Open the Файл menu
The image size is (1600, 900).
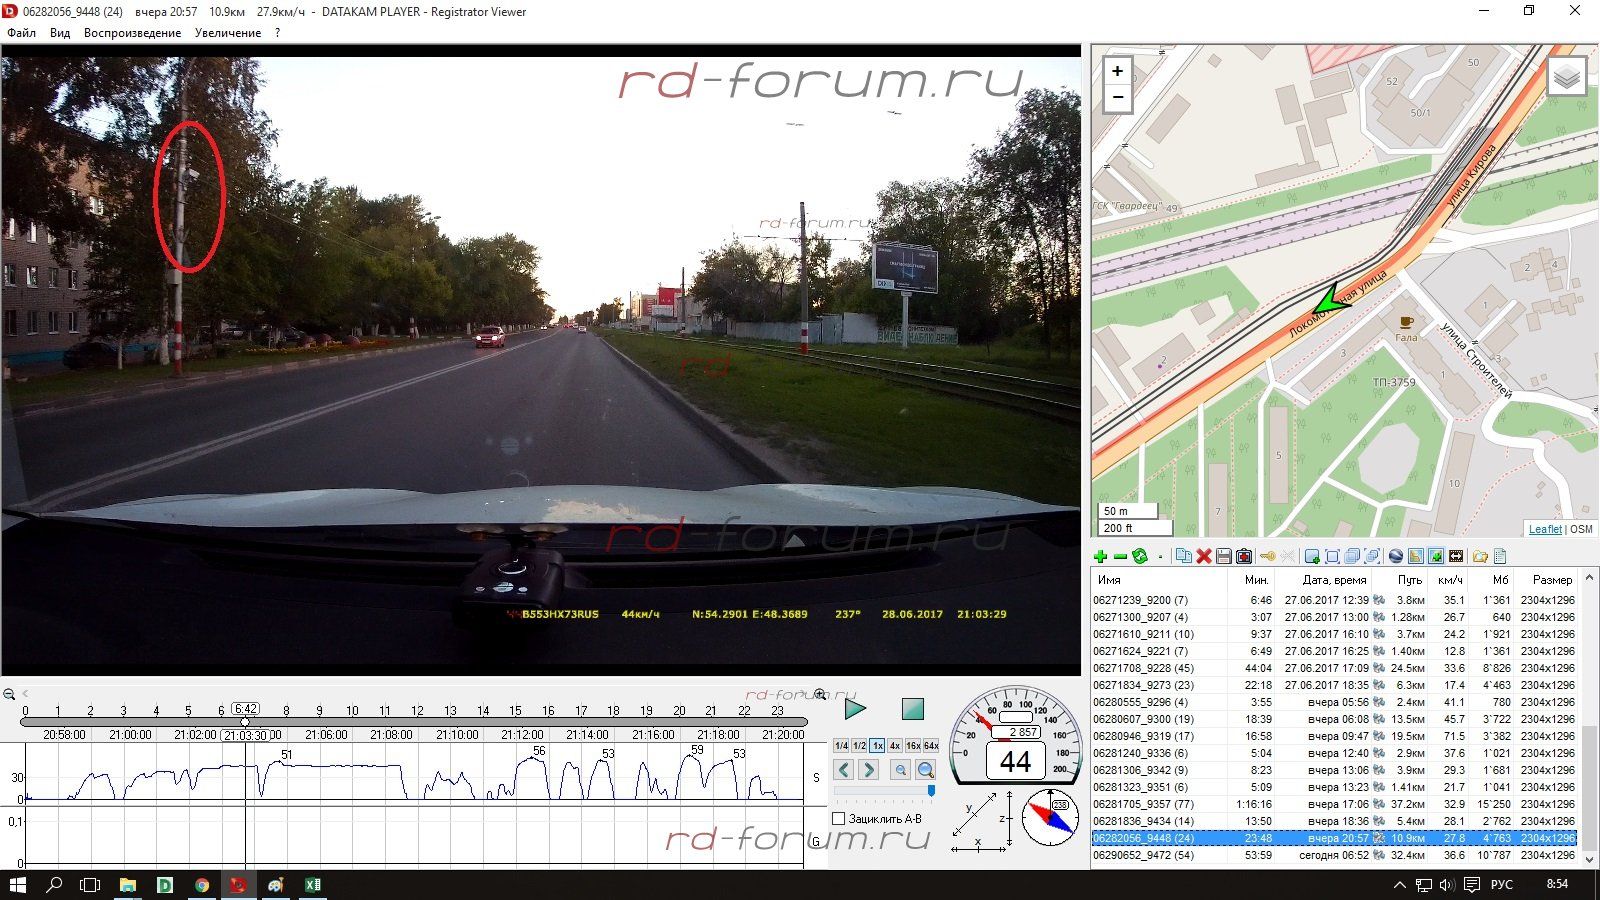click(x=21, y=33)
